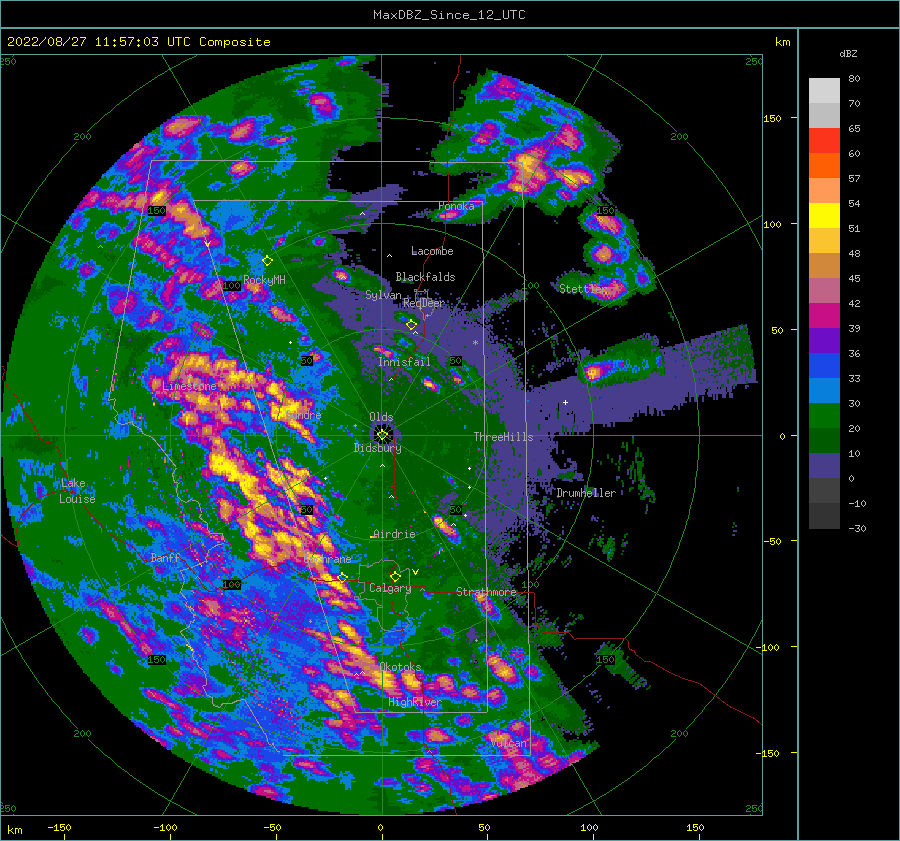Click the dBZ legend heading
Screen dimensions: 900x841
point(848,53)
